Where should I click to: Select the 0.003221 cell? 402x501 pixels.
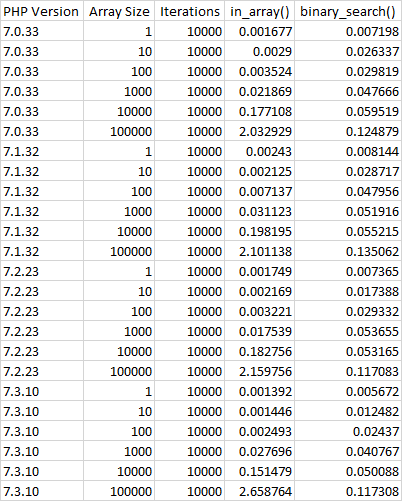click(x=260, y=311)
